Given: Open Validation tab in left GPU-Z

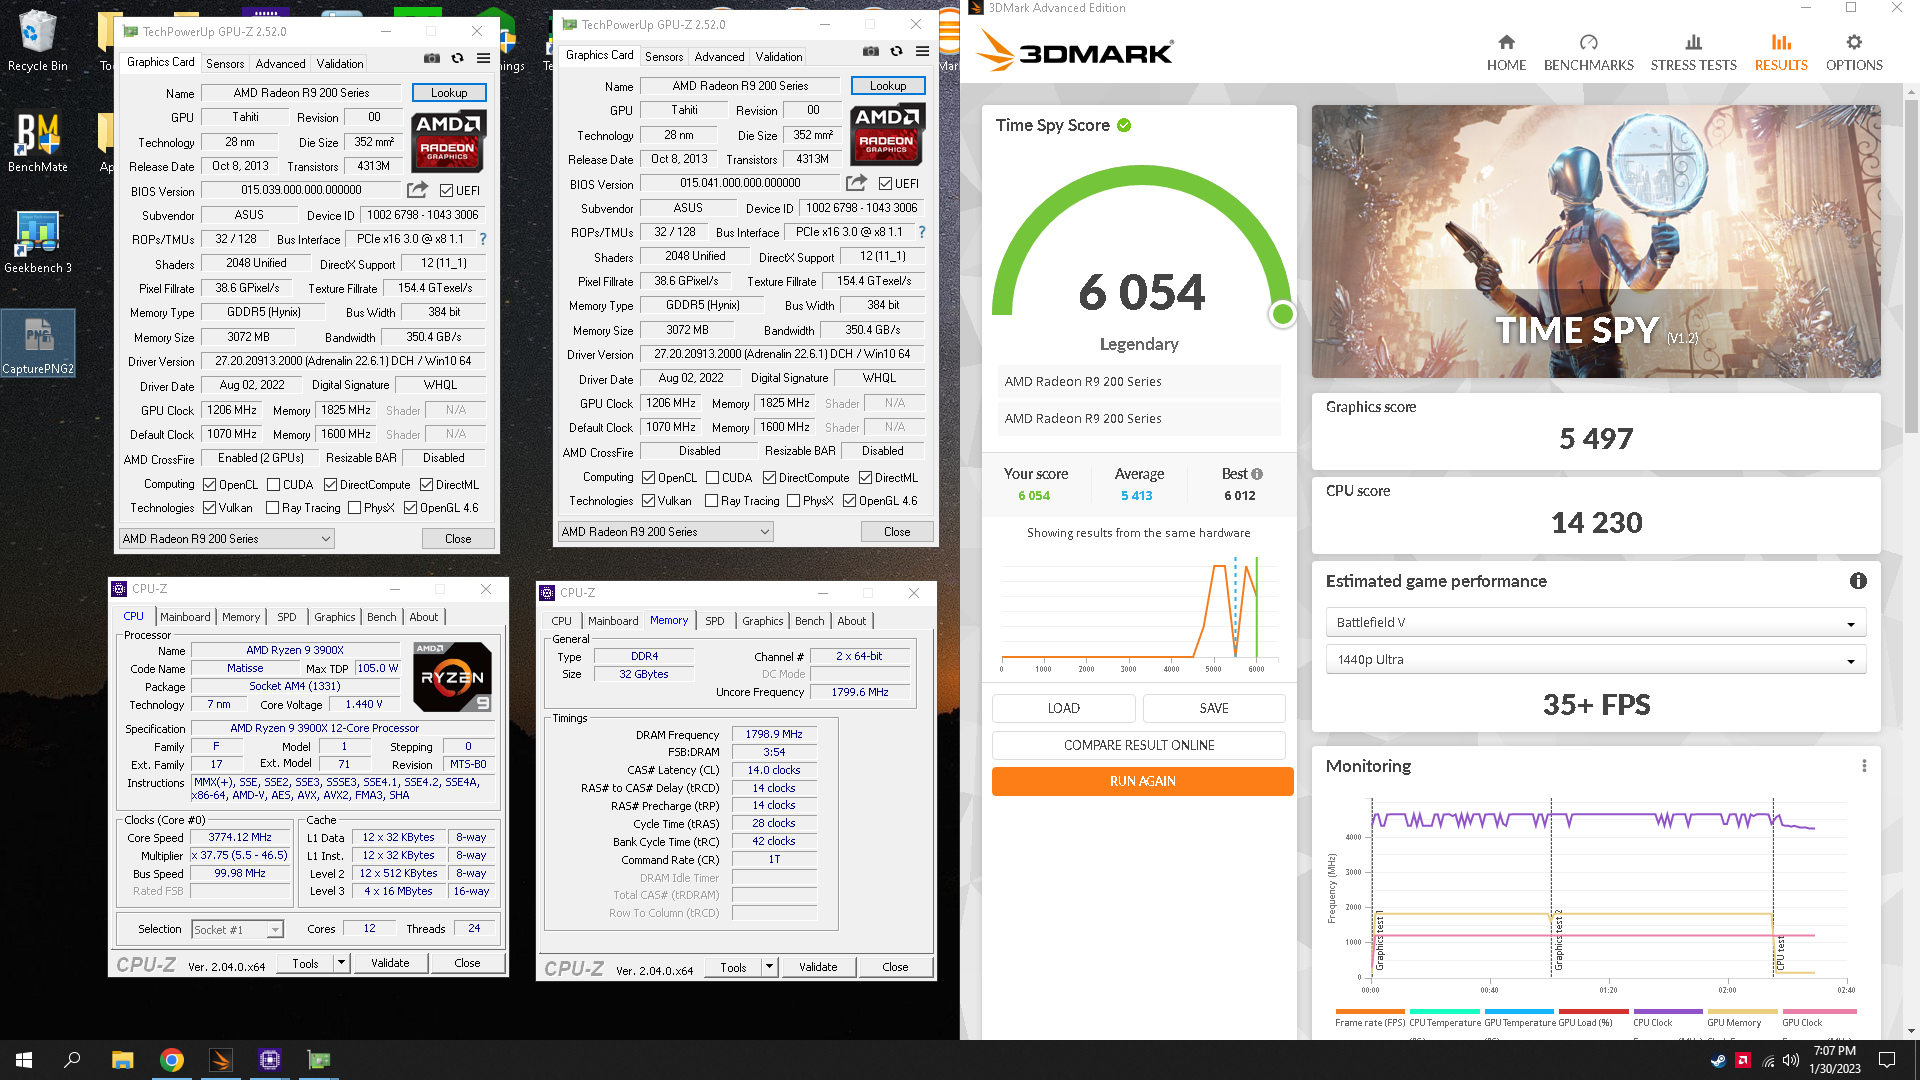Looking at the screenshot, I should click(x=340, y=64).
